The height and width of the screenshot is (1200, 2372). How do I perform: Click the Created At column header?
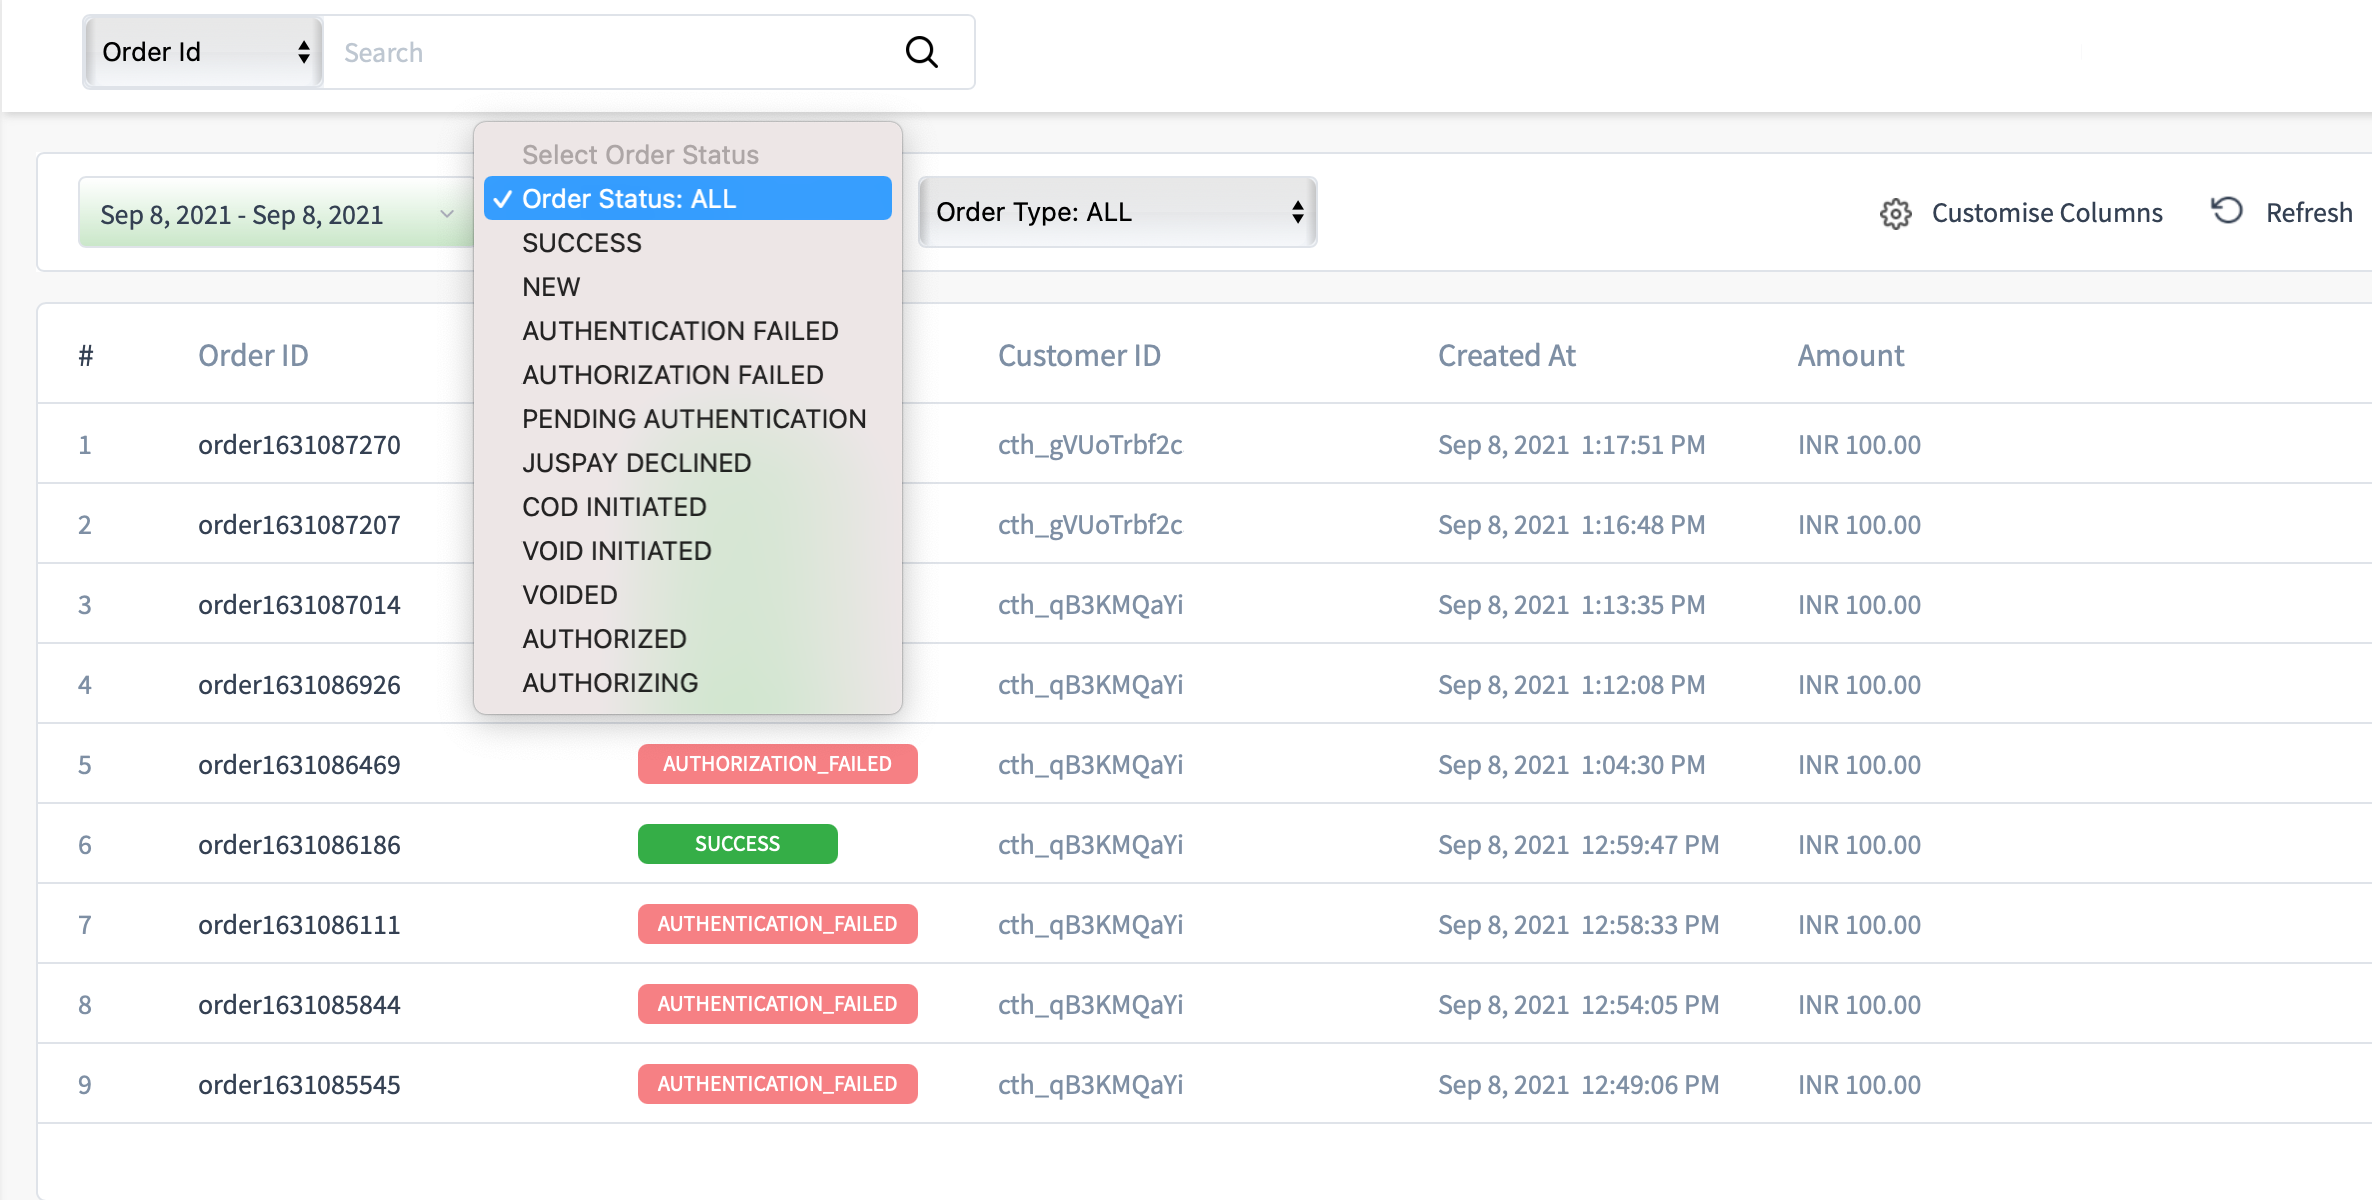[1506, 355]
